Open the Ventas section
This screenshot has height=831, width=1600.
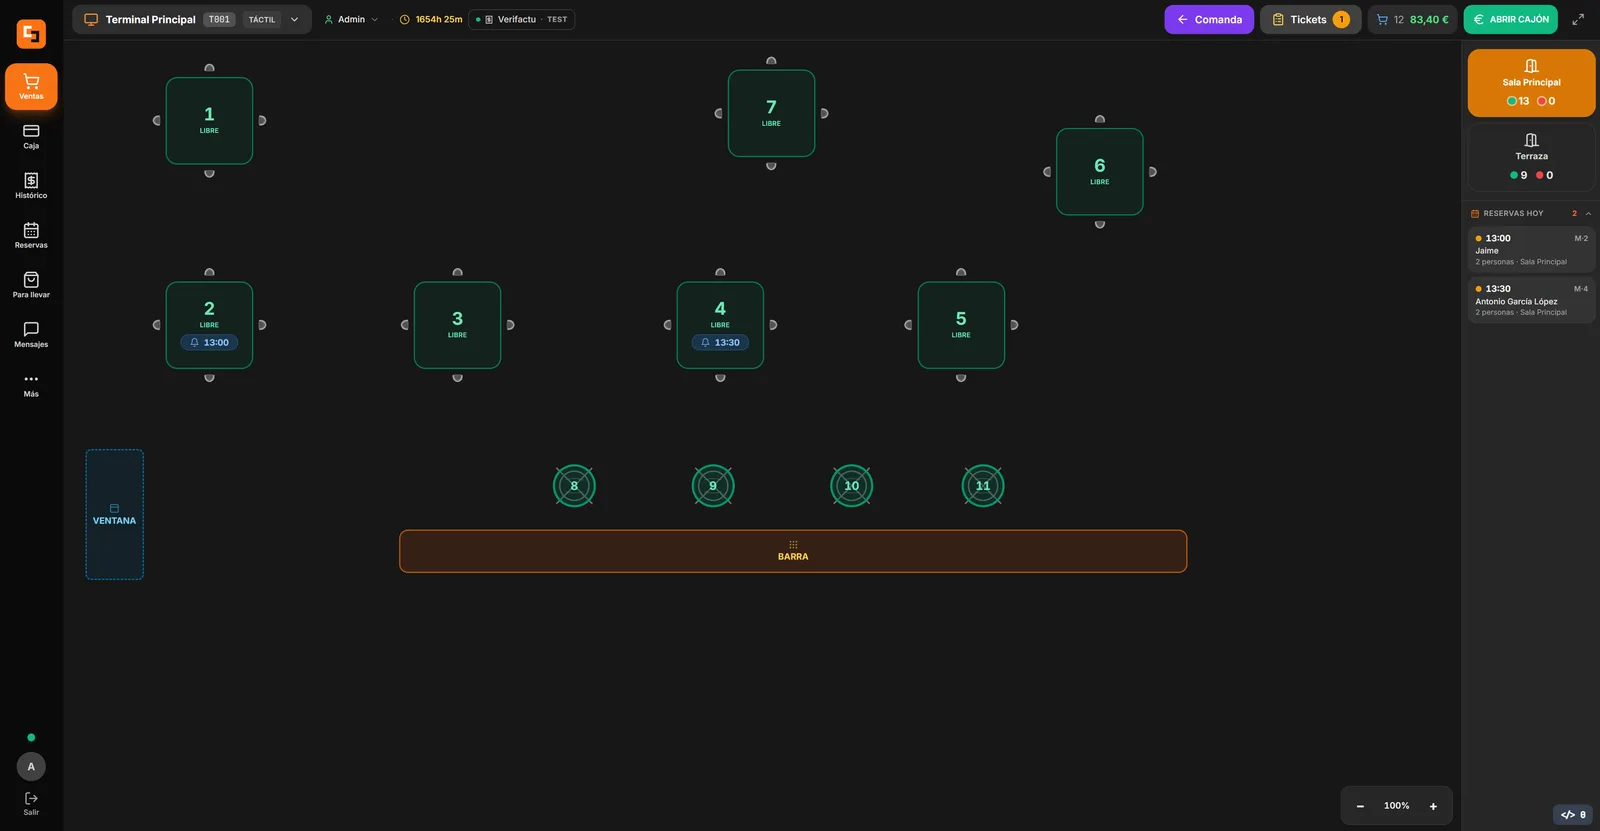pos(31,87)
